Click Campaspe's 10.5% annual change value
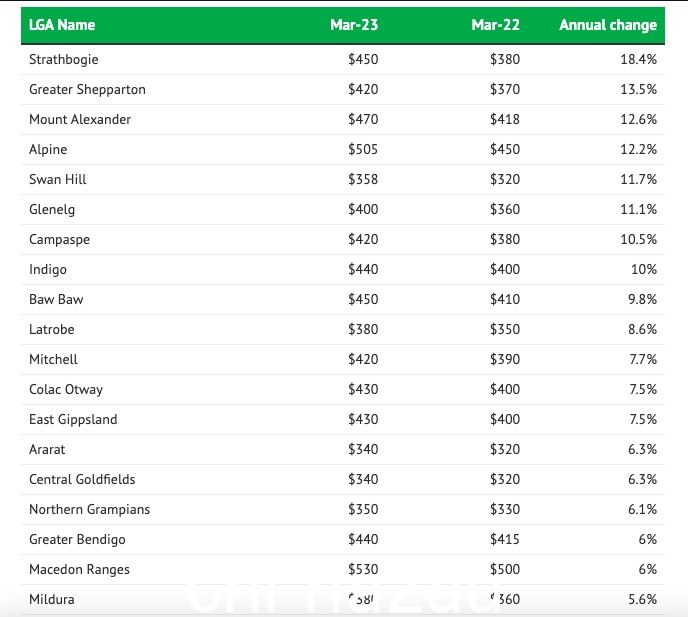The height and width of the screenshot is (617, 688). (x=638, y=240)
